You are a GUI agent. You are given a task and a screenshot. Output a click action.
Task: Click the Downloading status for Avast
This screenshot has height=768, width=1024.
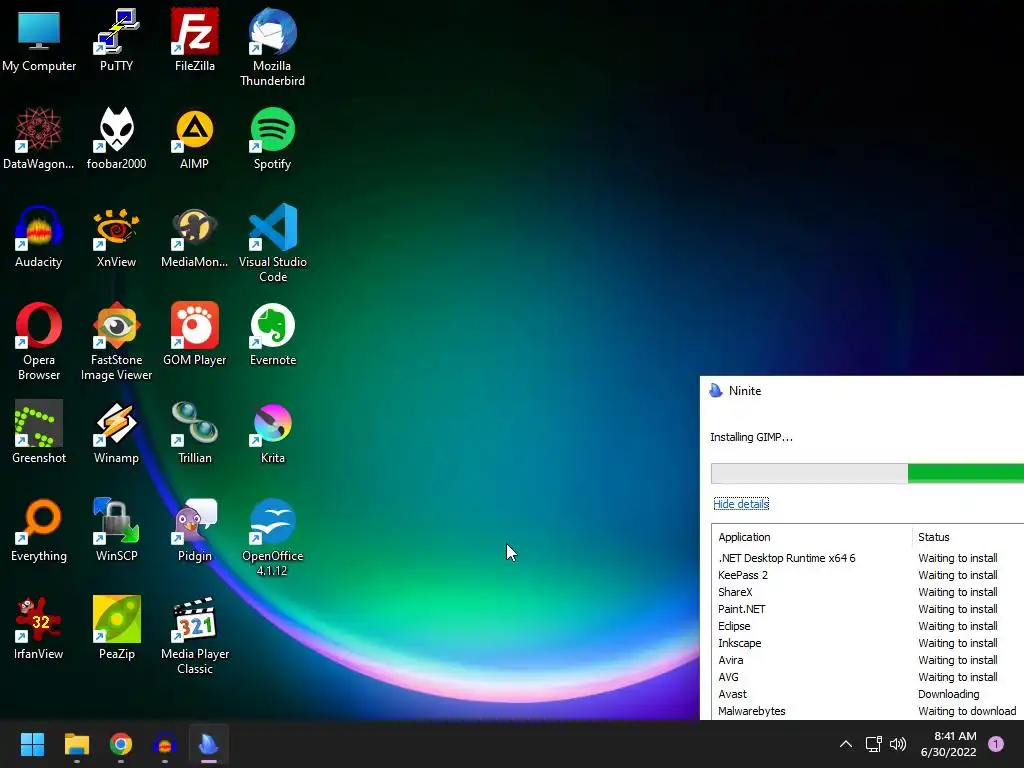948,694
